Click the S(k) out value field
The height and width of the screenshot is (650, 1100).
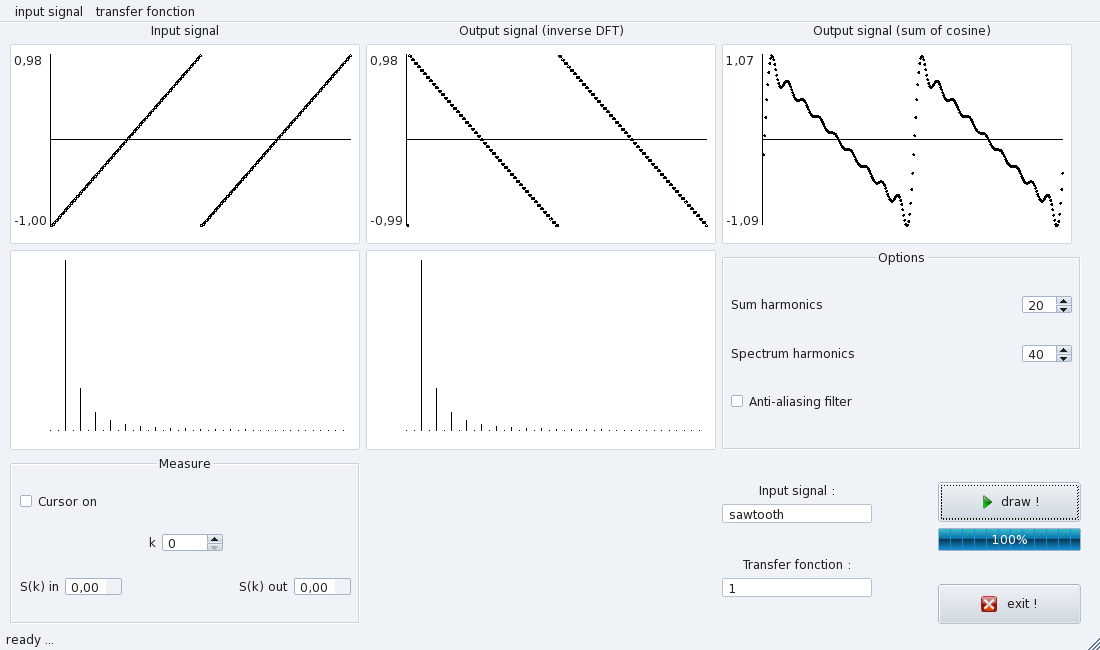[322, 587]
